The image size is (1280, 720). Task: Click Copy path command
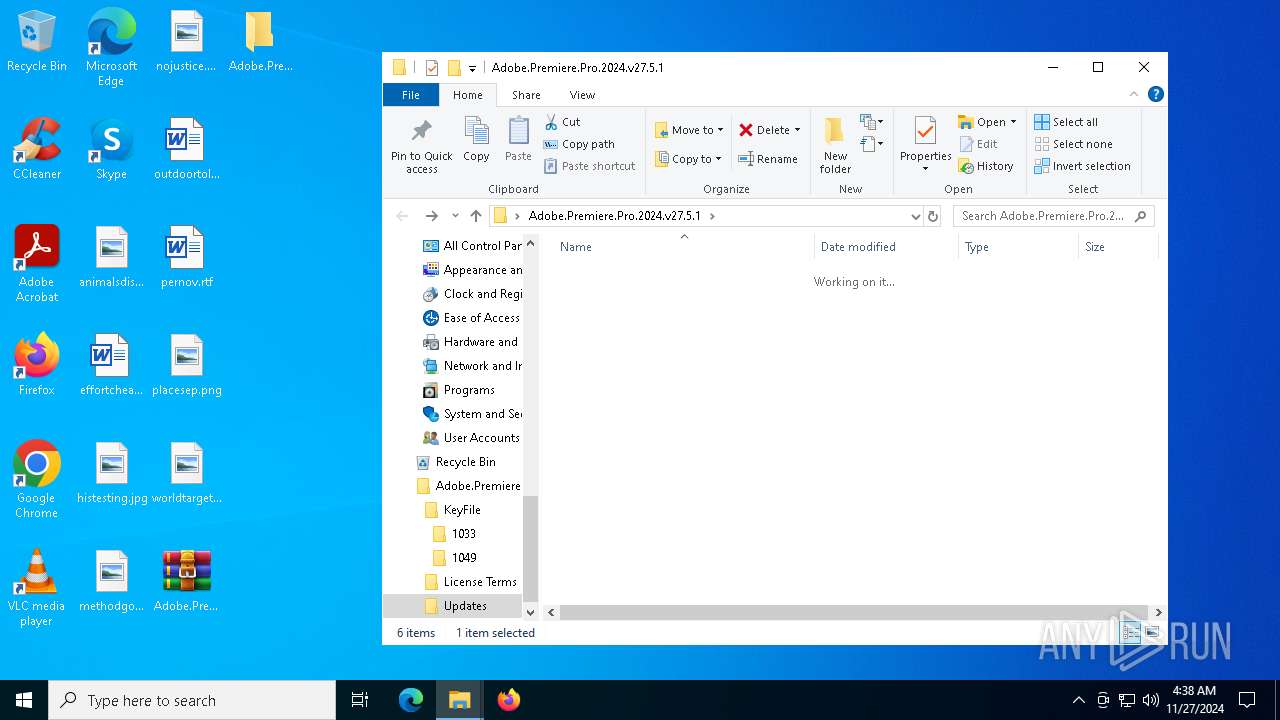pos(579,144)
